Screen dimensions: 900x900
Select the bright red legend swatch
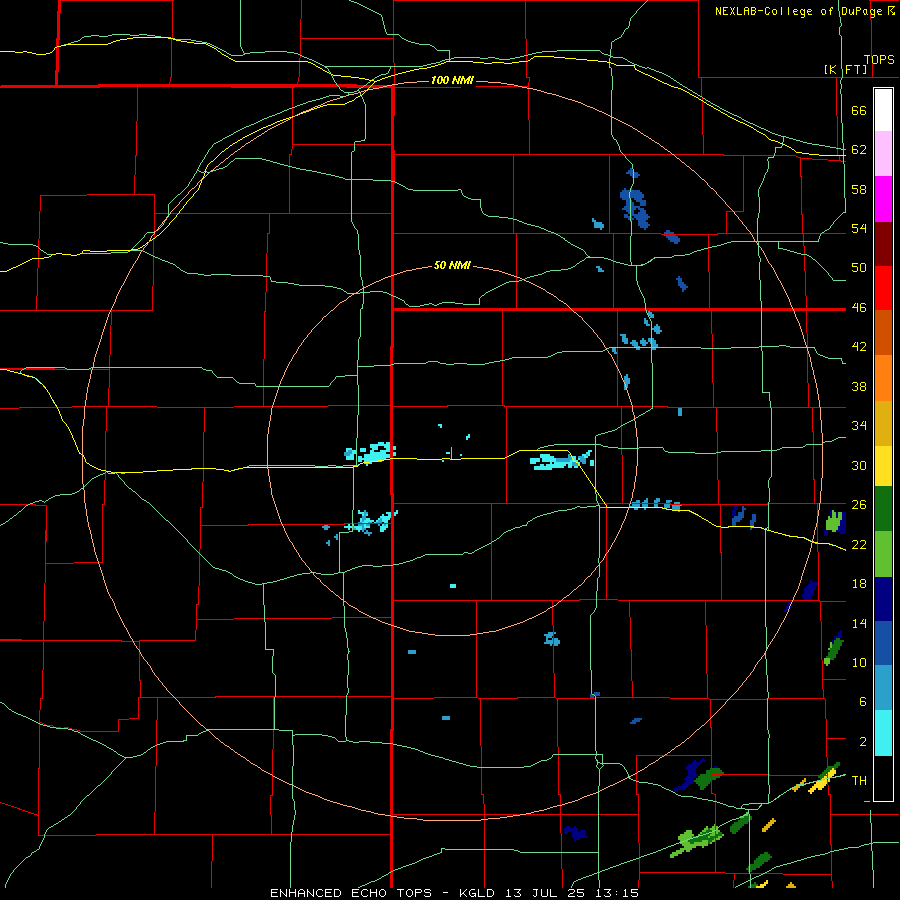coord(883,288)
